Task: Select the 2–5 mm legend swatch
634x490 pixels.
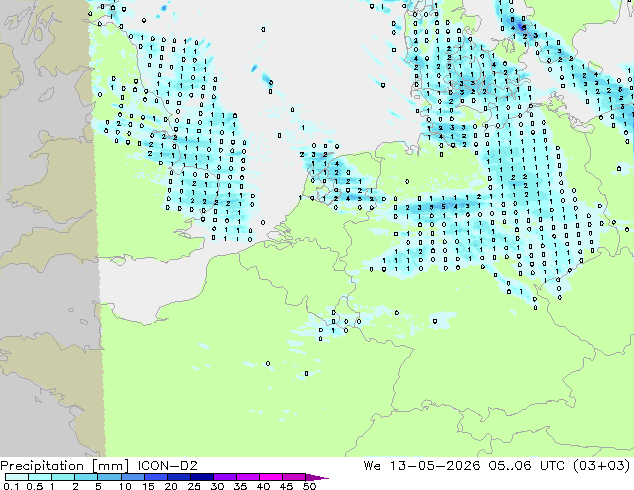Action: point(86,477)
